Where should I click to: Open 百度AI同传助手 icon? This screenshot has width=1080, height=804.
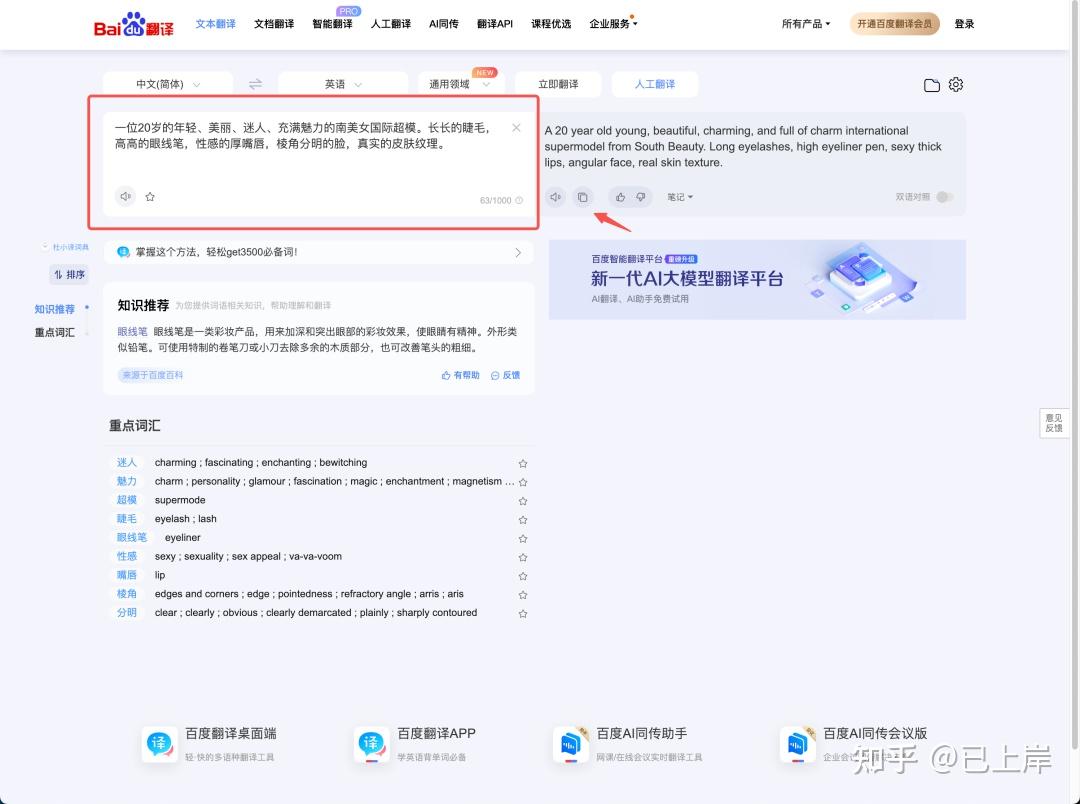571,744
